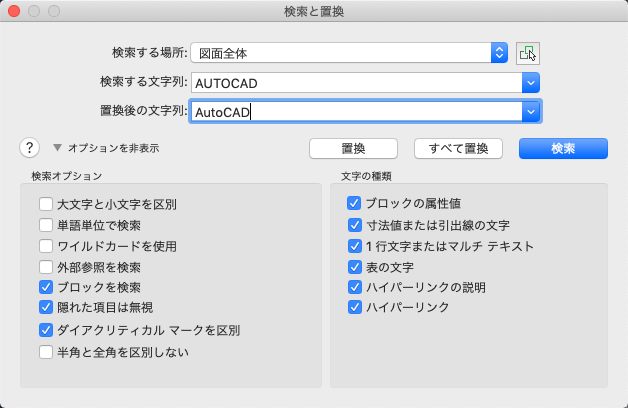This screenshot has height=408, width=628.
Task: Uncheck 隠れた項目は無視 checkbox
Action: (46, 307)
